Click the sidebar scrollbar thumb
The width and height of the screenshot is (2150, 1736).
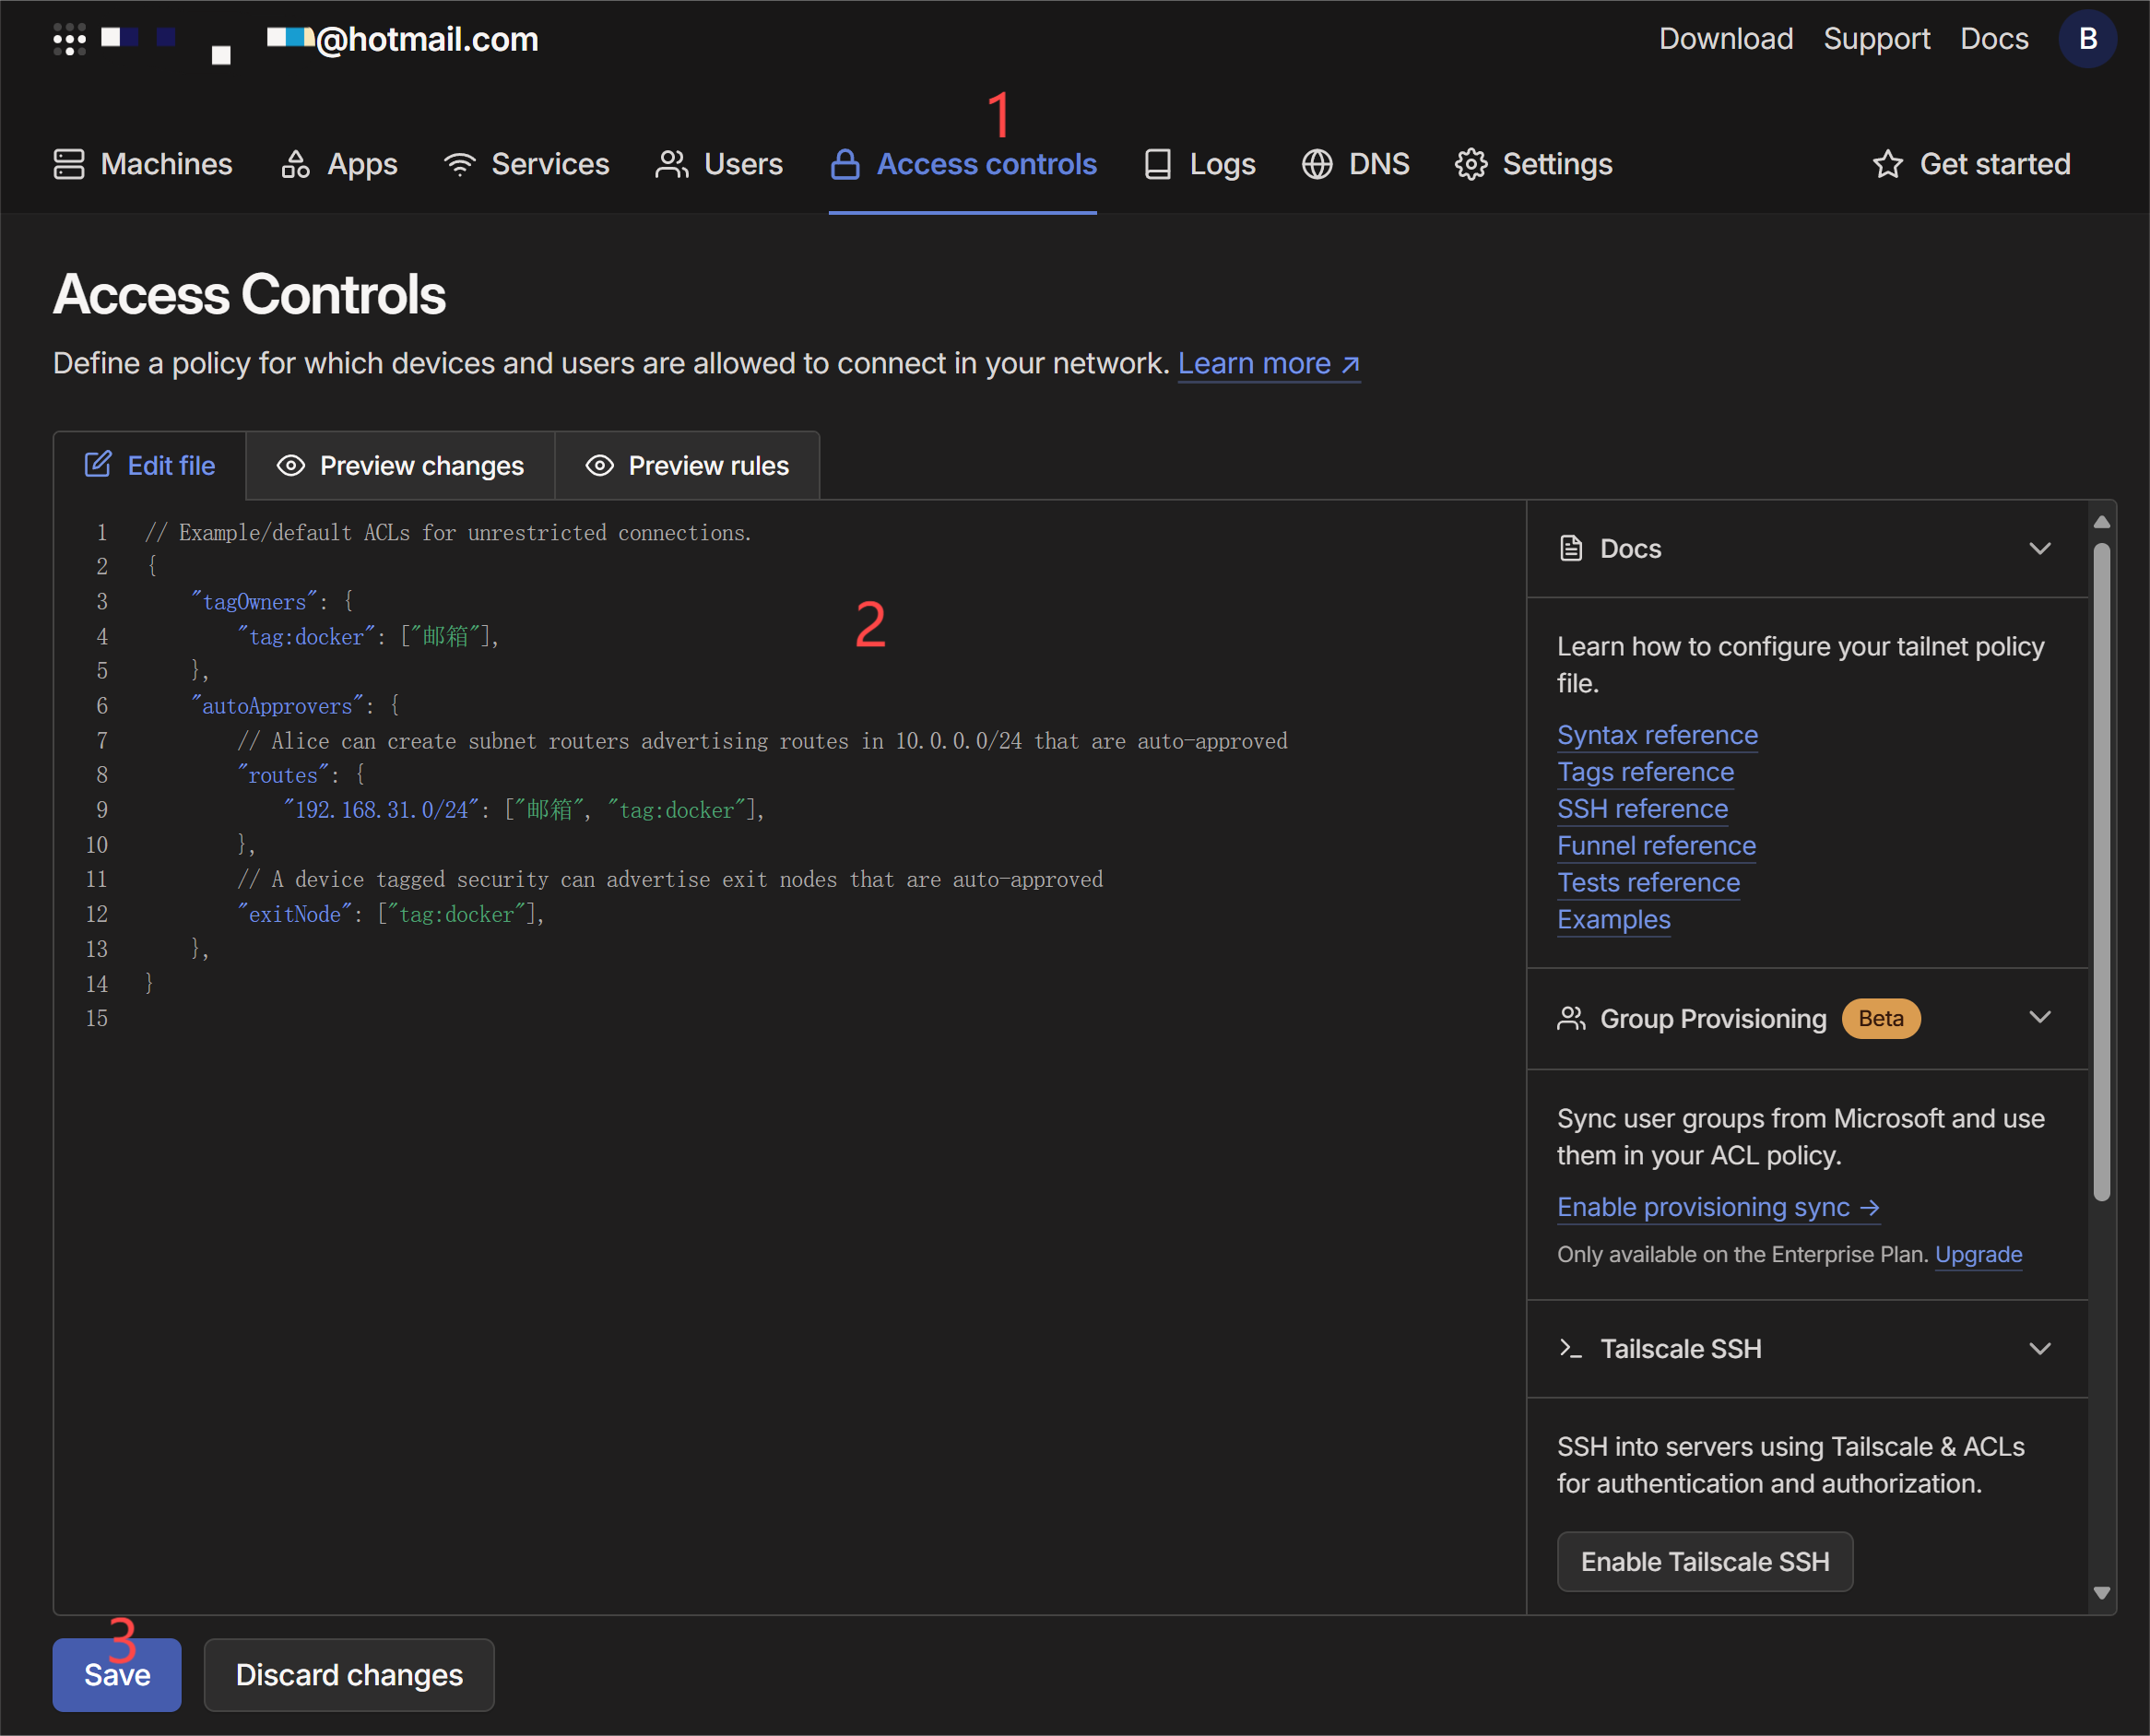click(2101, 870)
